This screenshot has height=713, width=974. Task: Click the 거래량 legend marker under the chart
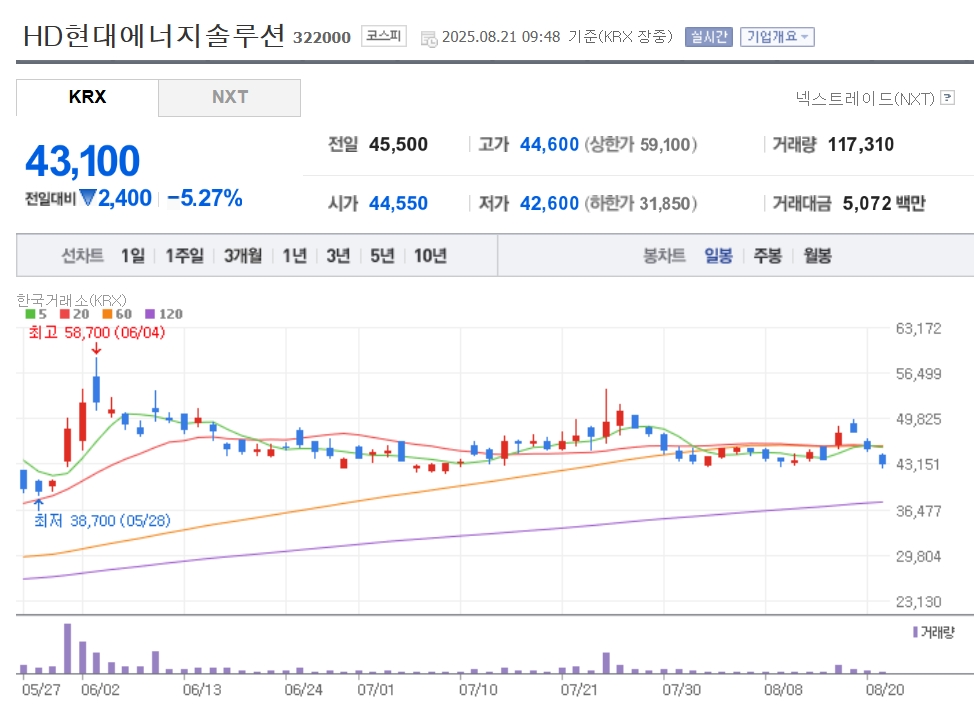click(x=915, y=632)
